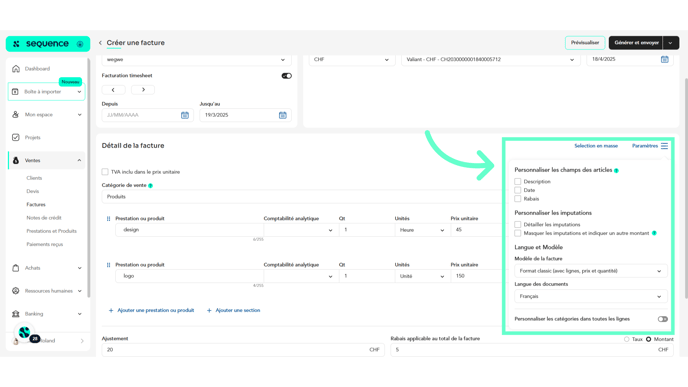Screen dimensions: 688x387
Task: Open Générer et envoyer dropdown arrow
Action: (670, 43)
